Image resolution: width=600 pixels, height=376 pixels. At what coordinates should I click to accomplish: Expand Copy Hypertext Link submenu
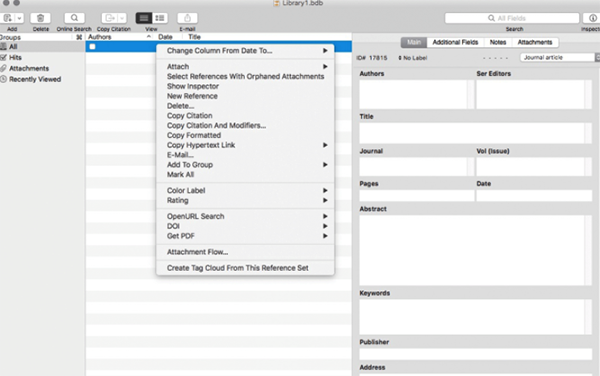245,145
